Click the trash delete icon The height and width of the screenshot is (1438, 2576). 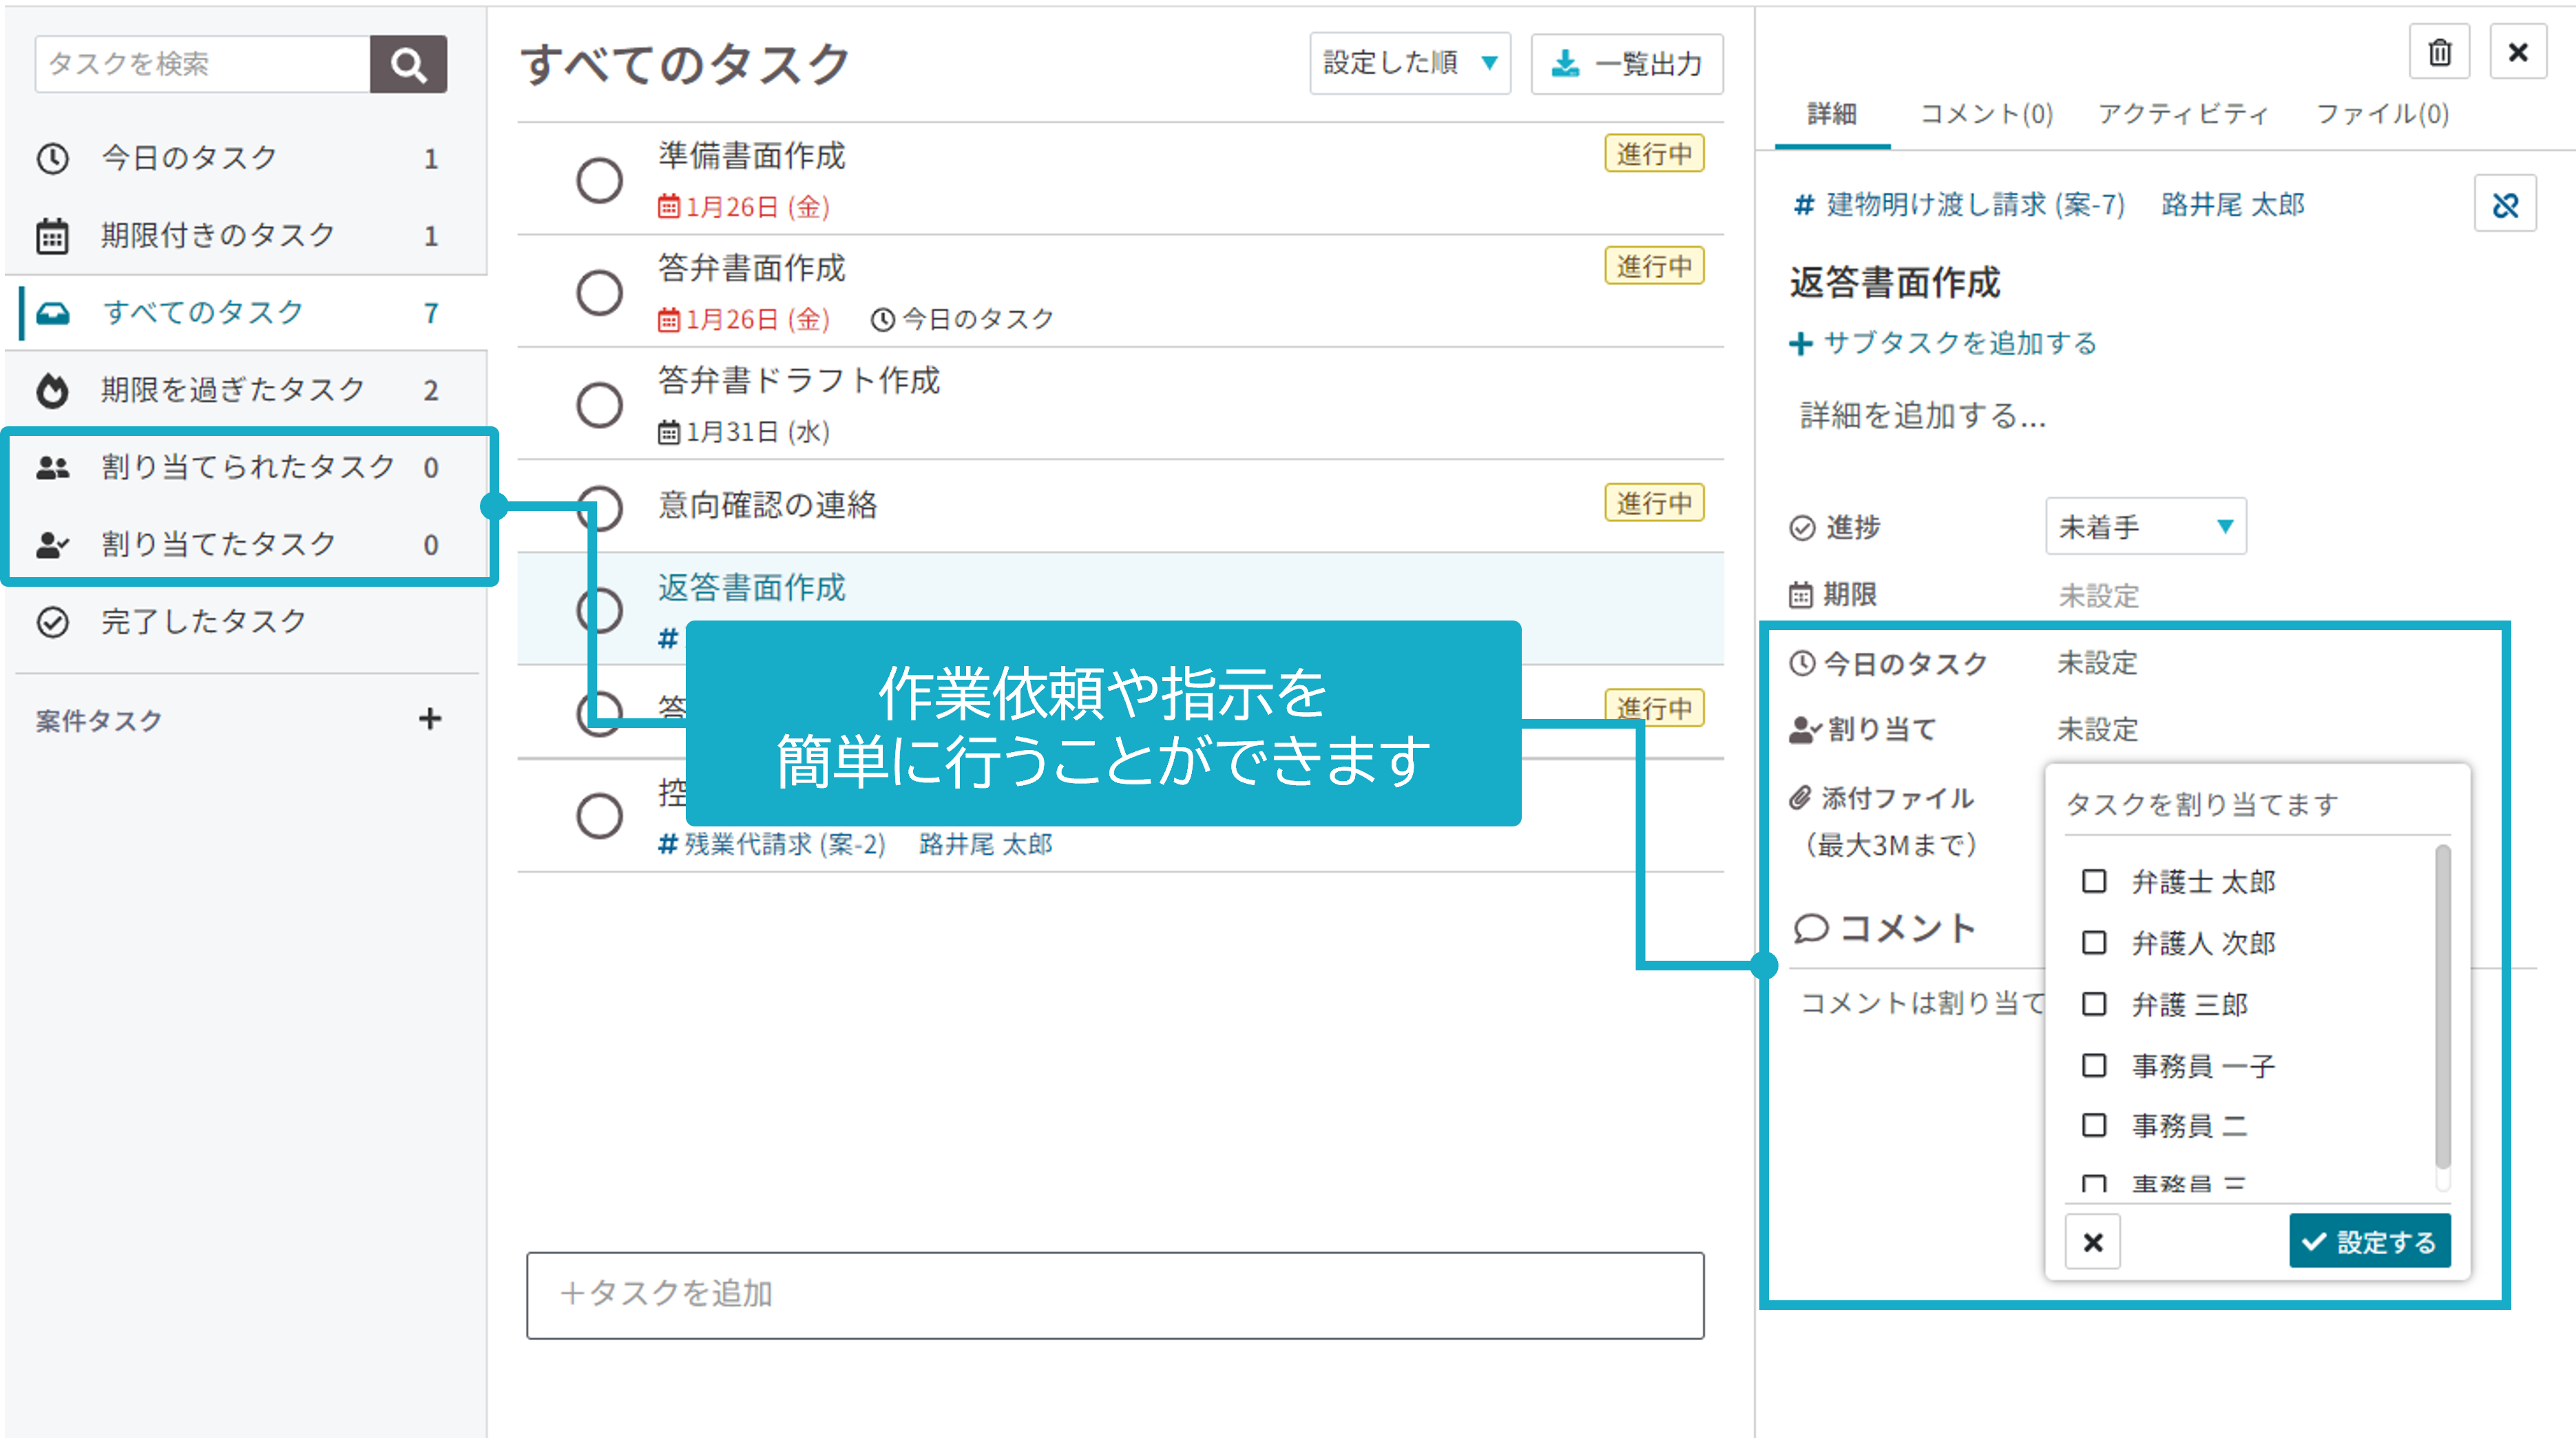2440,52
